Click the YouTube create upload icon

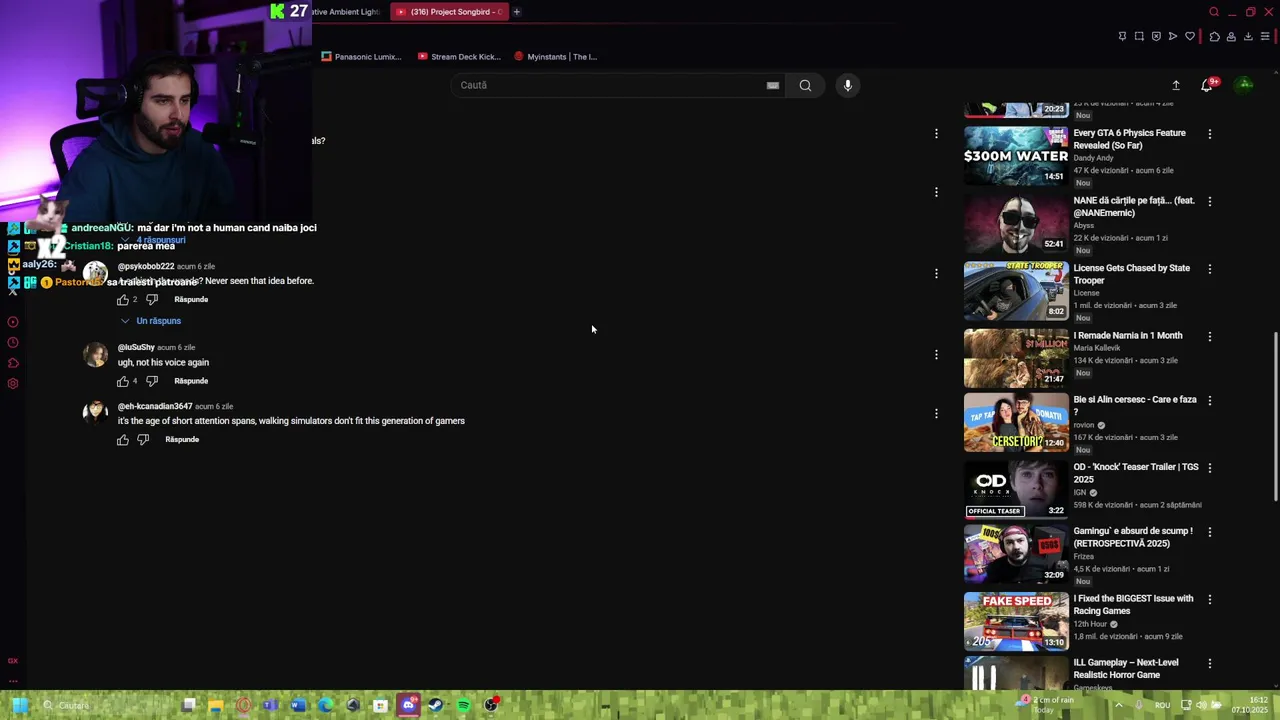pos(1176,85)
